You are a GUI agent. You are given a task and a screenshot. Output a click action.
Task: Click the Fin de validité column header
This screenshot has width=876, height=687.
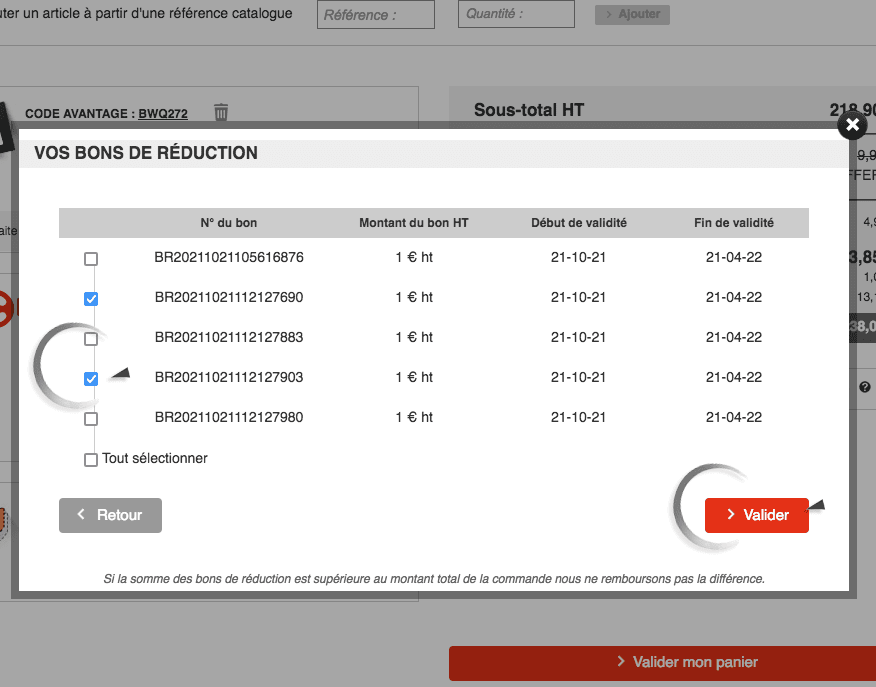(x=733, y=223)
